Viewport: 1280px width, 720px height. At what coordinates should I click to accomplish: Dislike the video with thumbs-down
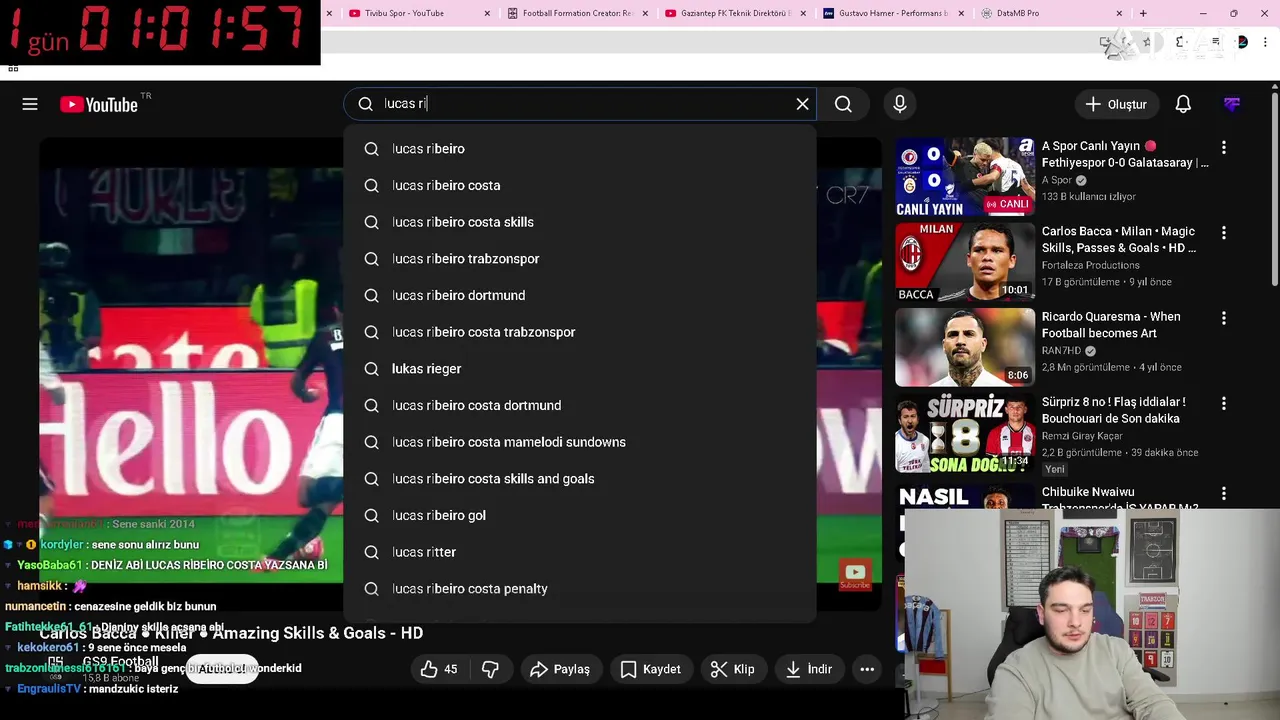490,669
